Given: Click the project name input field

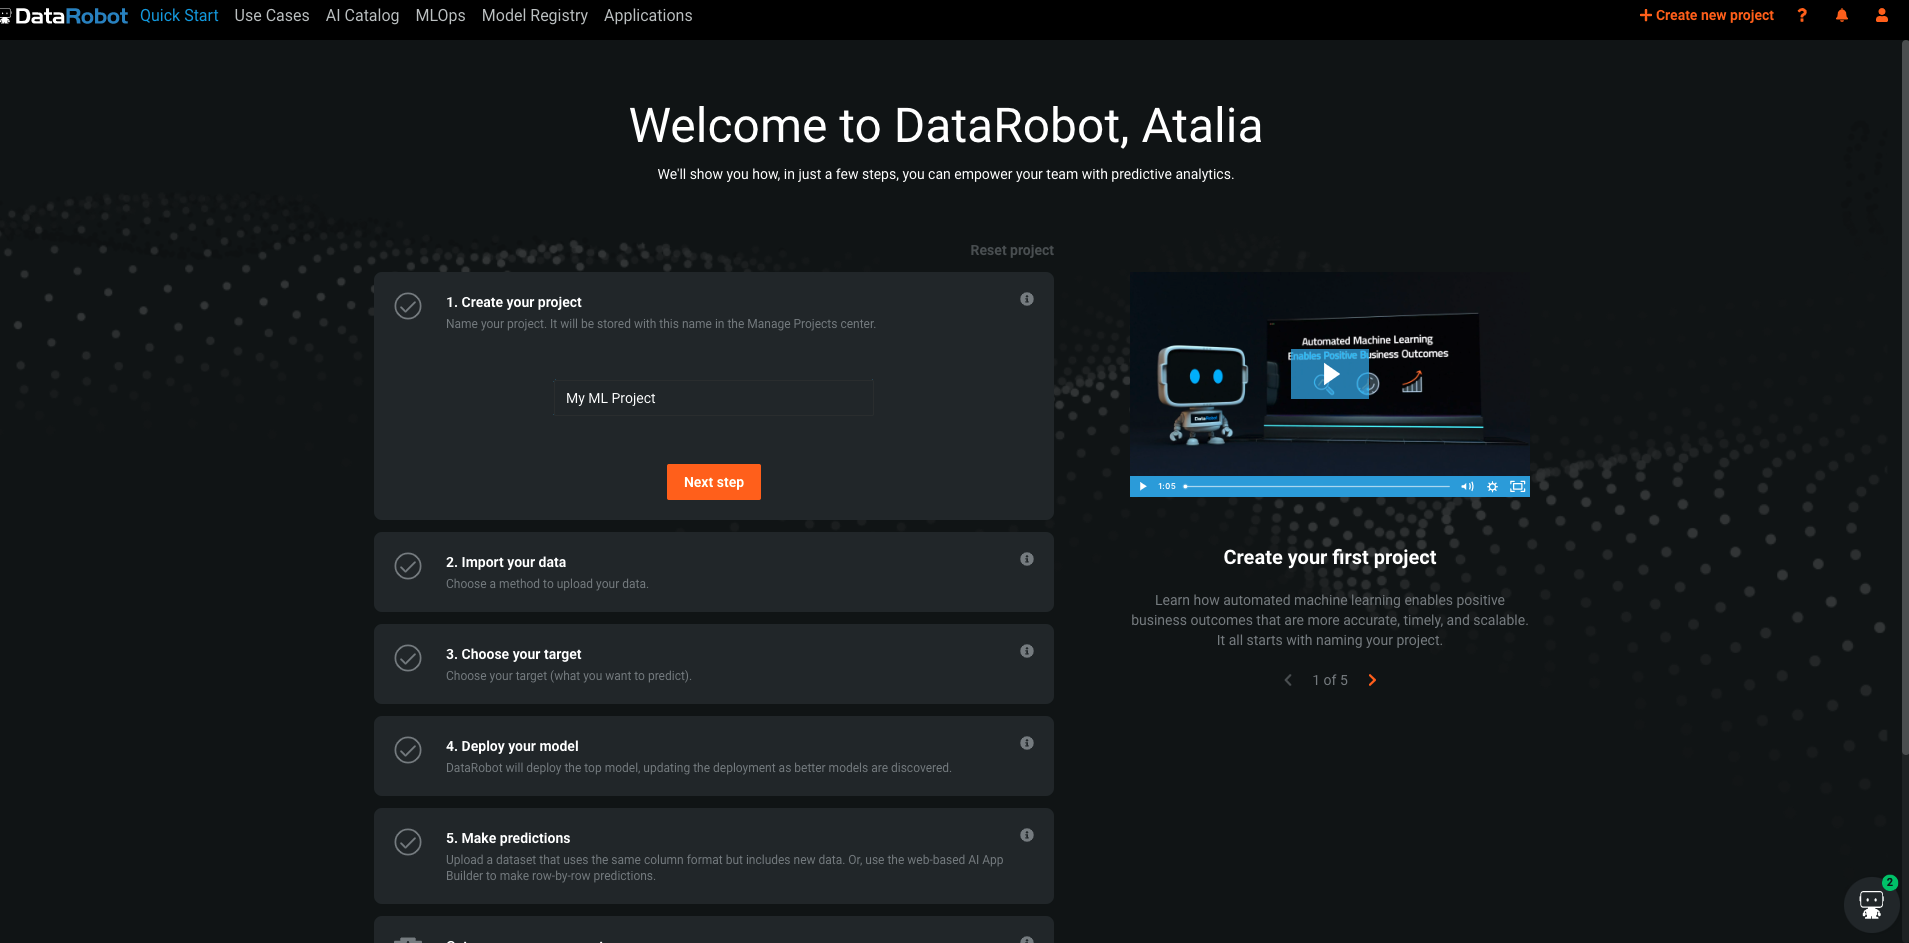Looking at the screenshot, I should 714,398.
